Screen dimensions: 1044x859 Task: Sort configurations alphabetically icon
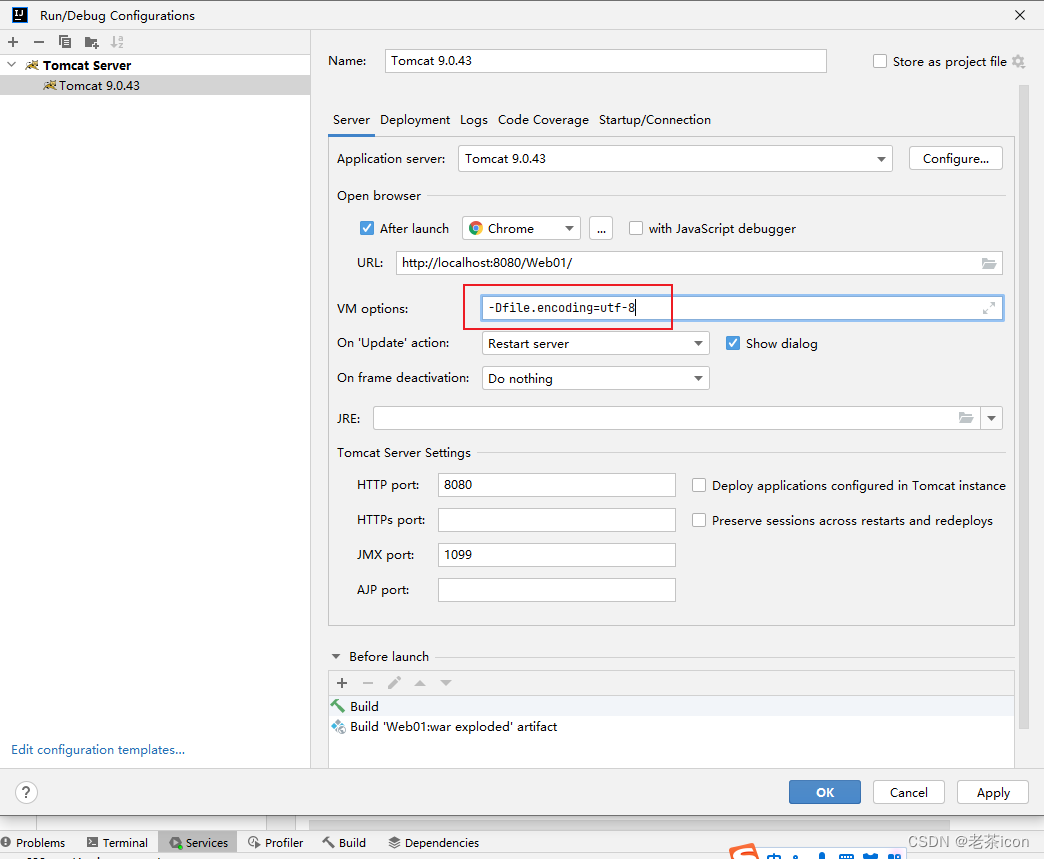pos(117,42)
